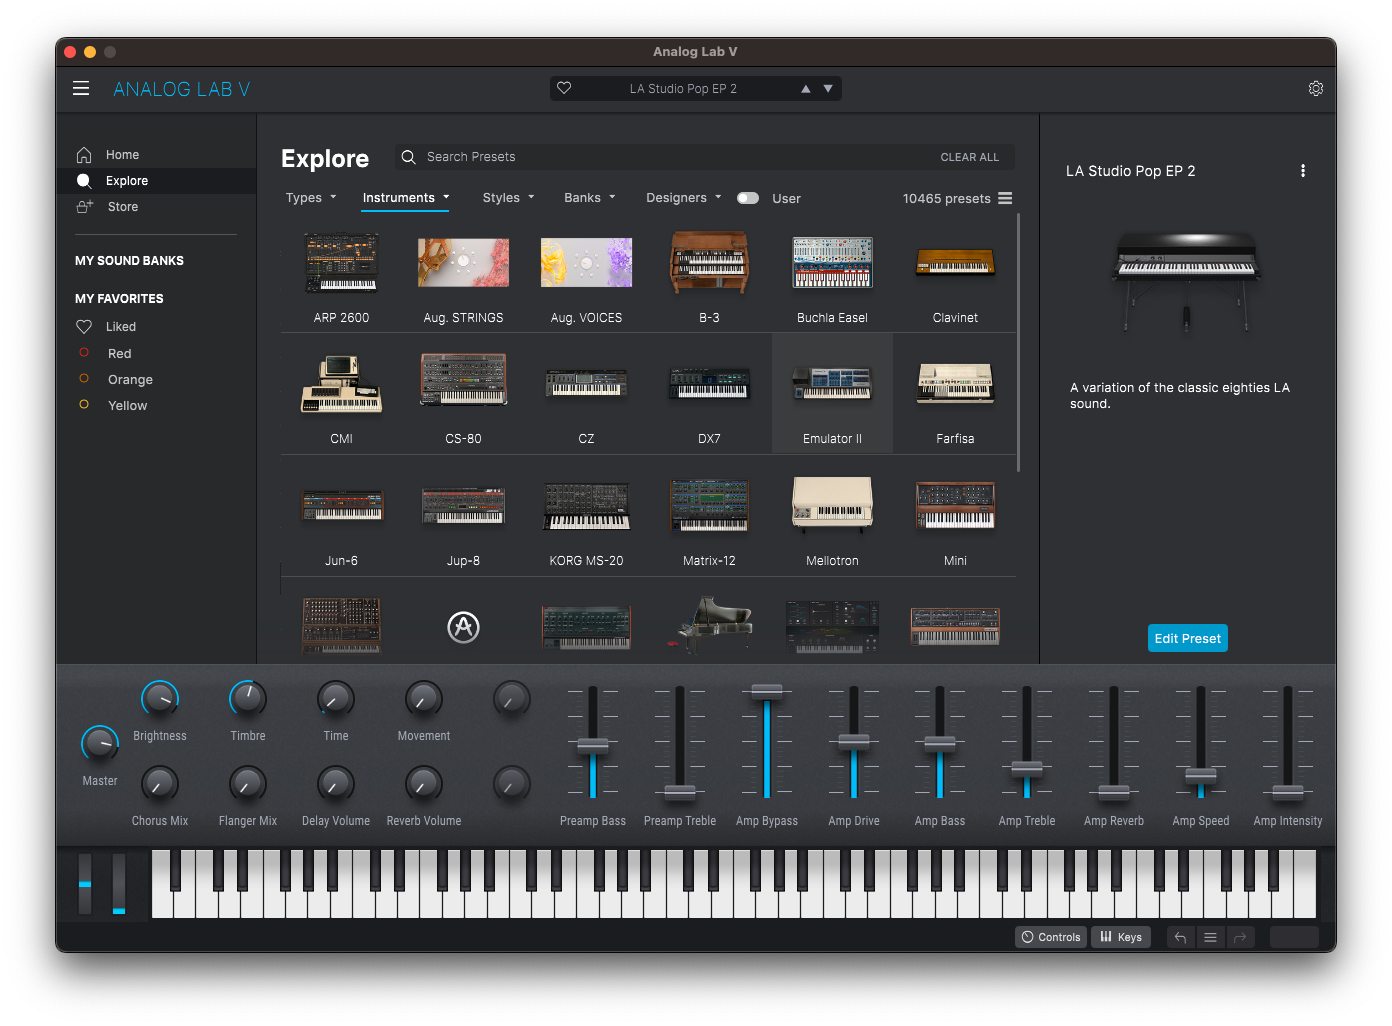Show Orange favorites list

130,380
